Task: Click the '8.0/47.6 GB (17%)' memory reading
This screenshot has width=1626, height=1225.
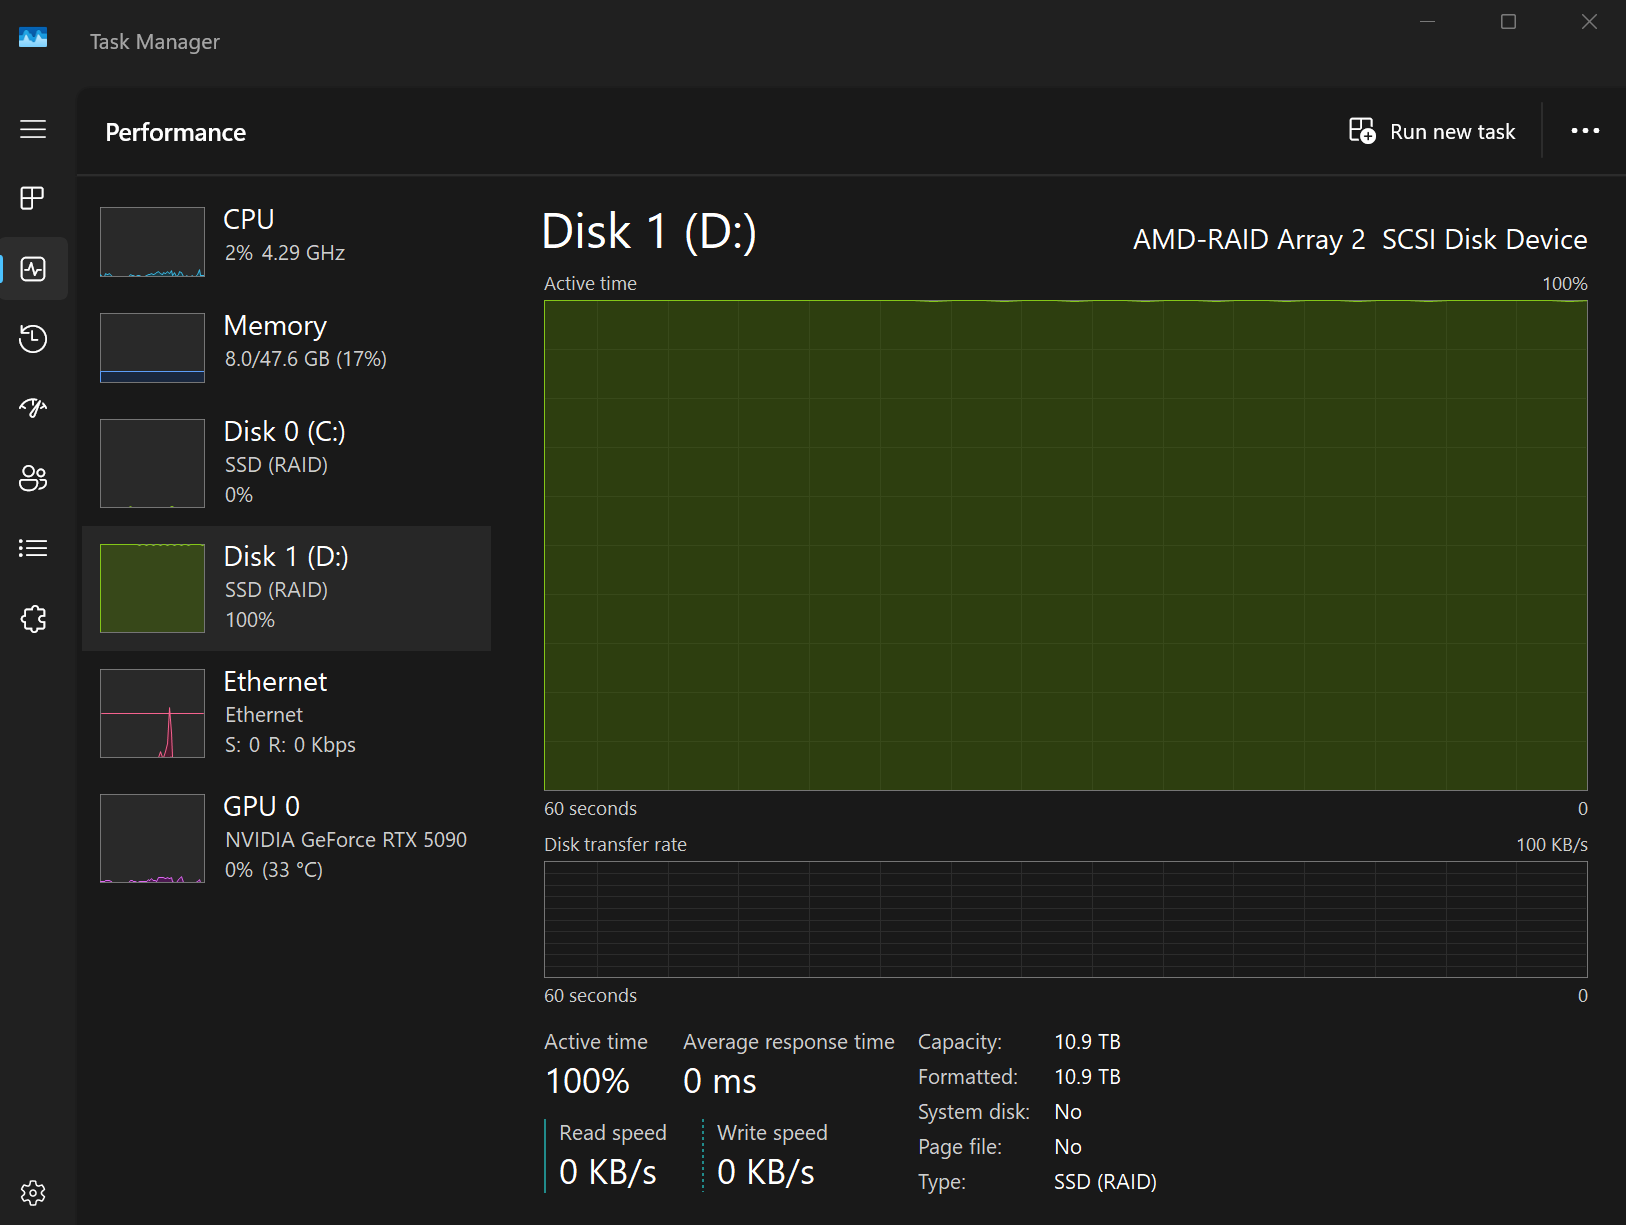Action: click(306, 359)
